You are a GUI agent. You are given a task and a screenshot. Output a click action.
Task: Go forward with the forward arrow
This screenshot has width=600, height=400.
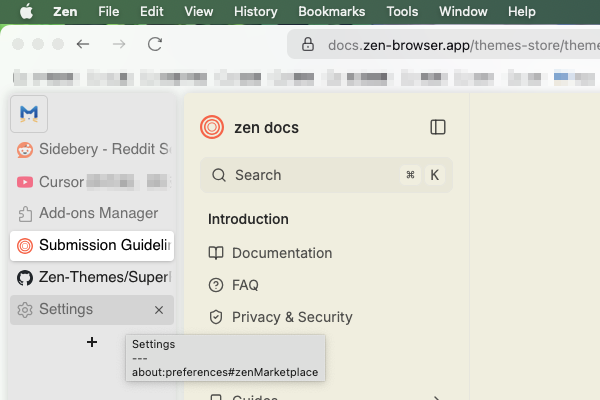point(119,44)
